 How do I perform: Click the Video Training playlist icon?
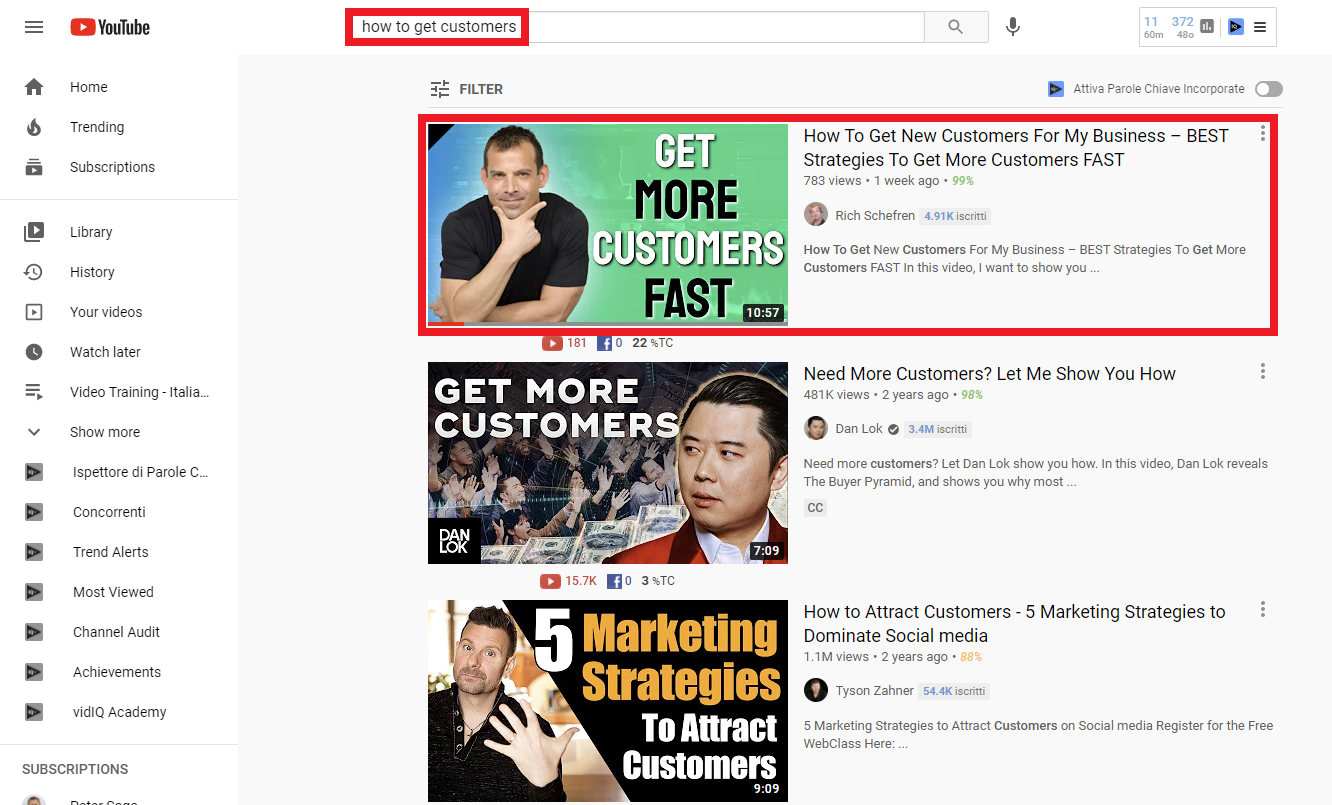[x=34, y=392]
